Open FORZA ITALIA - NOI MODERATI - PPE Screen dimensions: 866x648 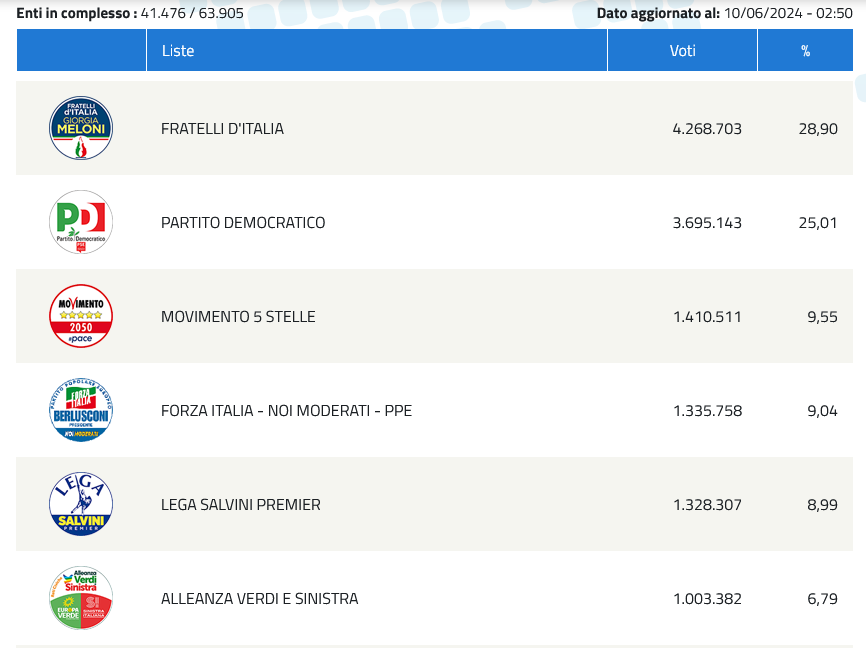[x=286, y=411]
